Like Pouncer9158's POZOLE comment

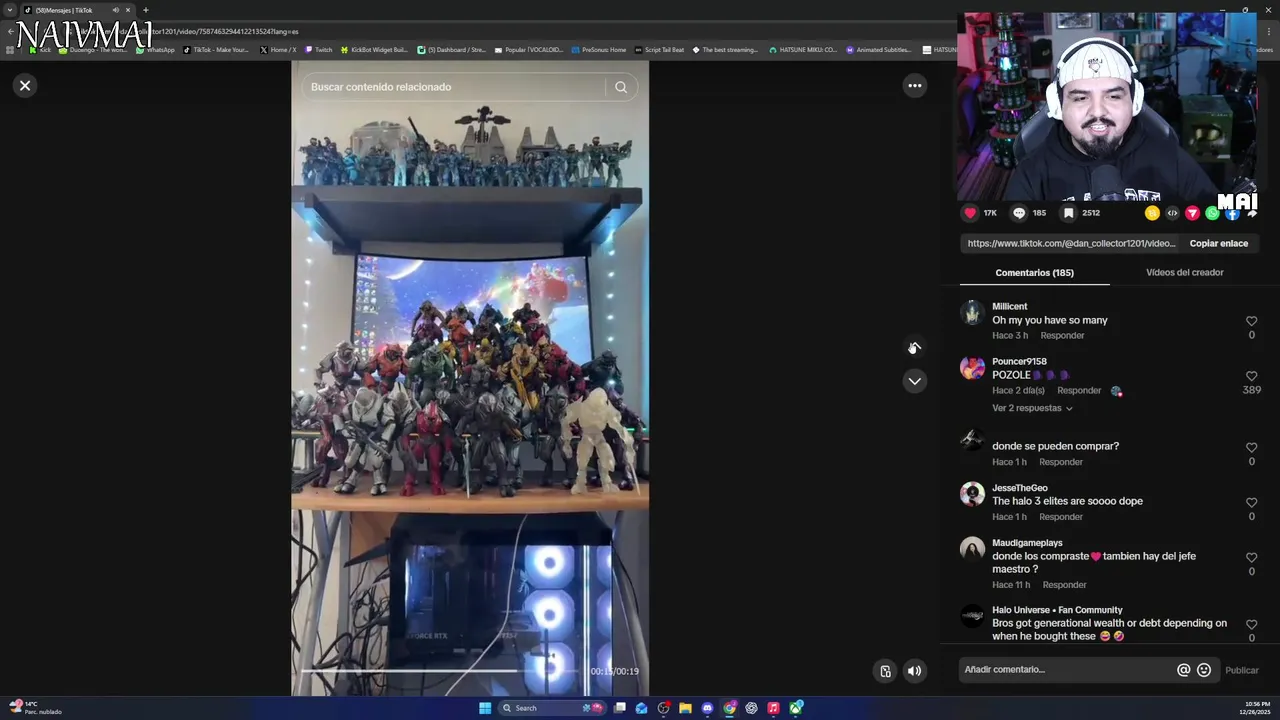tap(1251, 376)
